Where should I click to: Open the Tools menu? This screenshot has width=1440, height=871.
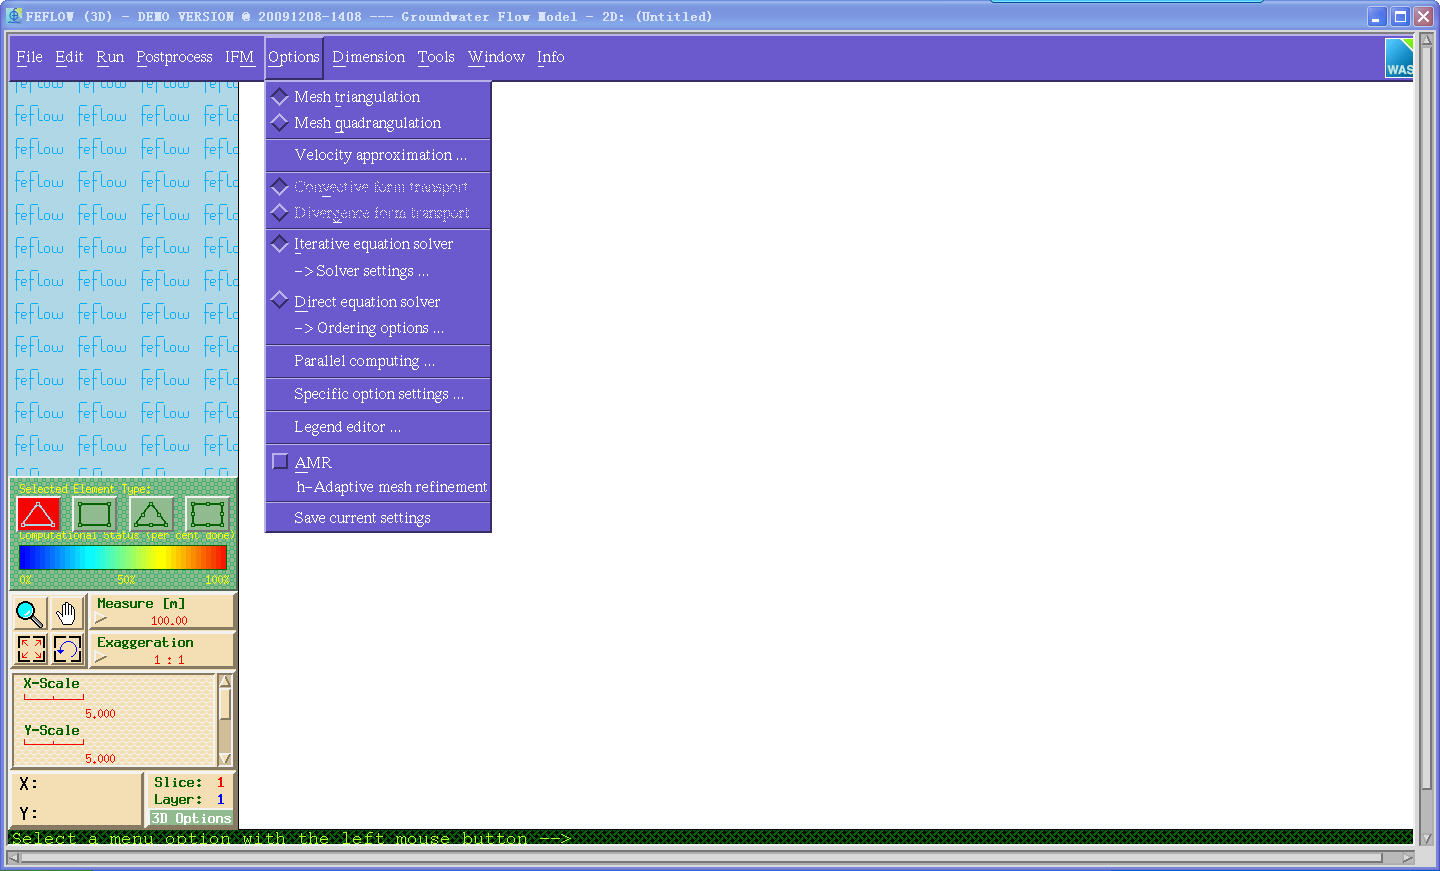tap(436, 57)
